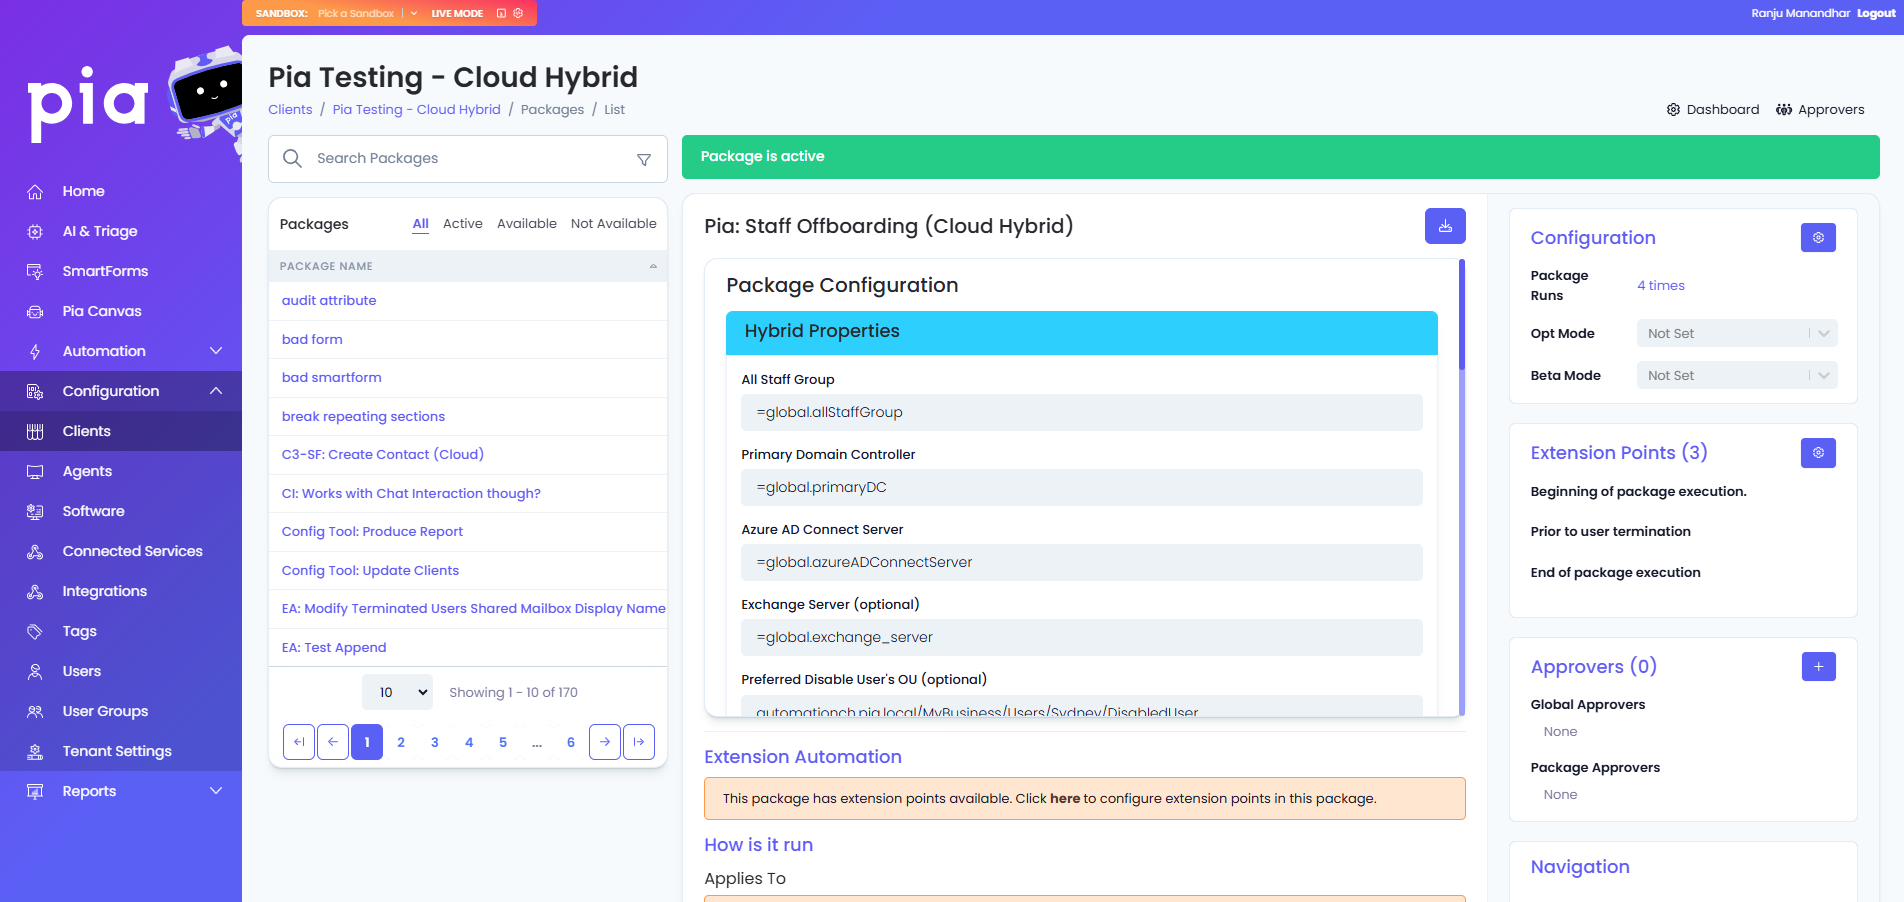Open Configuration panel gear button
The height and width of the screenshot is (902, 1904).
[x=1818, y=238]
